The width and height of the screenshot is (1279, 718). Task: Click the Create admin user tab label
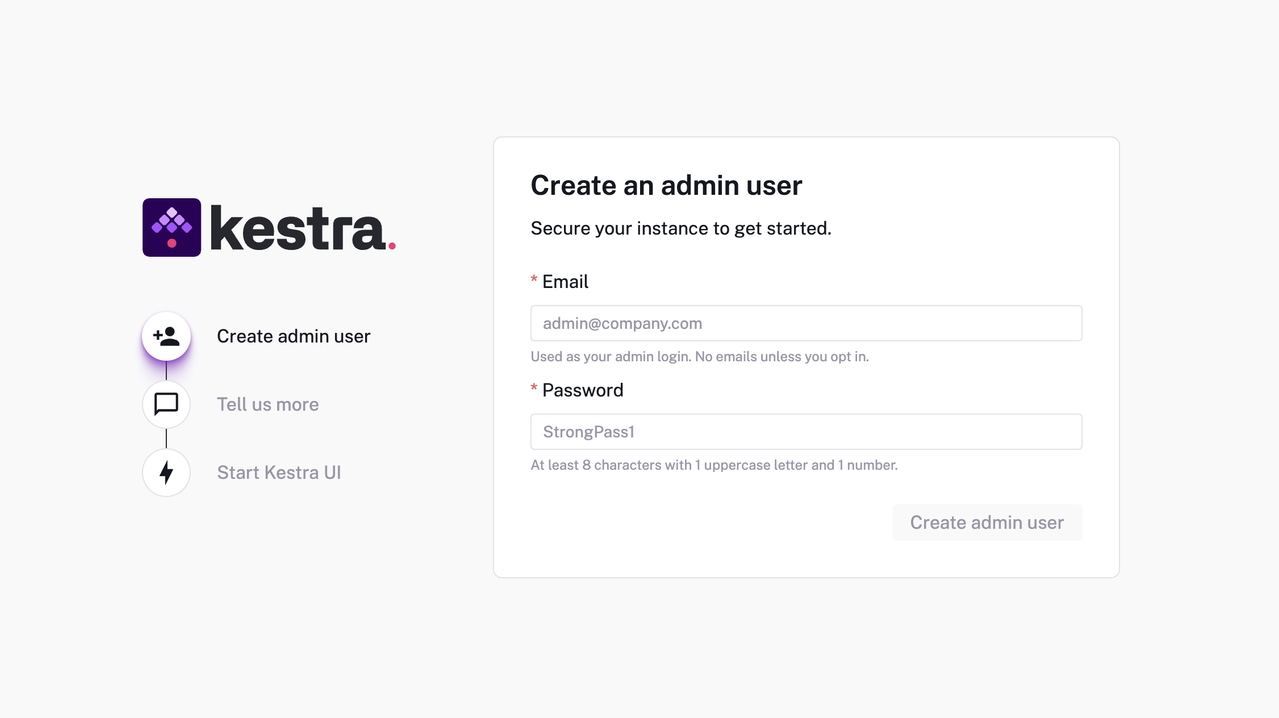click(293, 336)
